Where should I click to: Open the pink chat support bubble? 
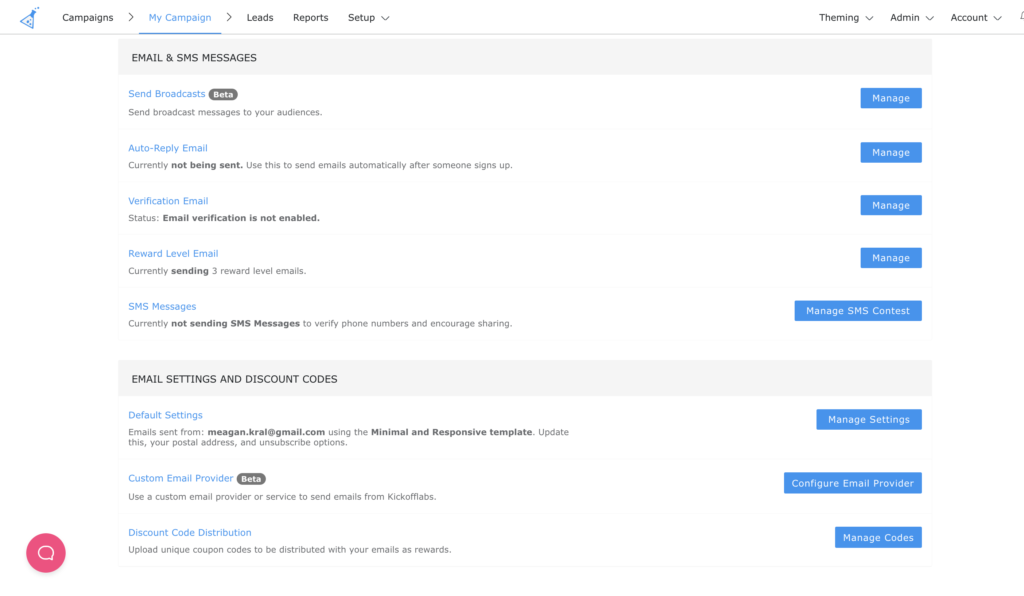(46, 553)
